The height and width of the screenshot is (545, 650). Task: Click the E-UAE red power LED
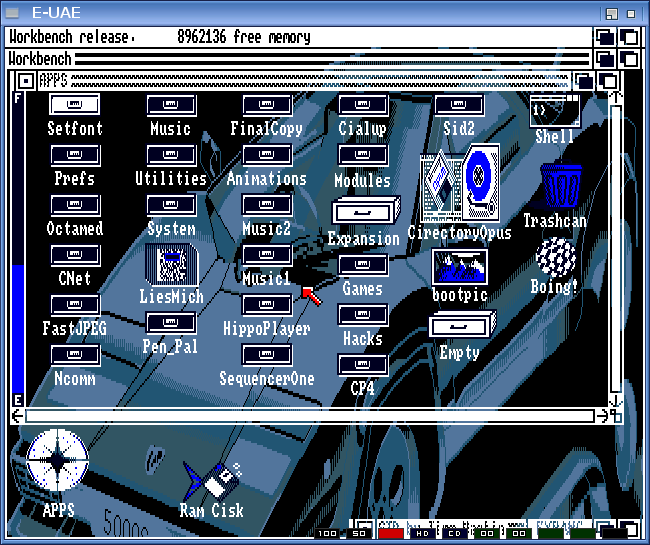click(x=390, y=533)
